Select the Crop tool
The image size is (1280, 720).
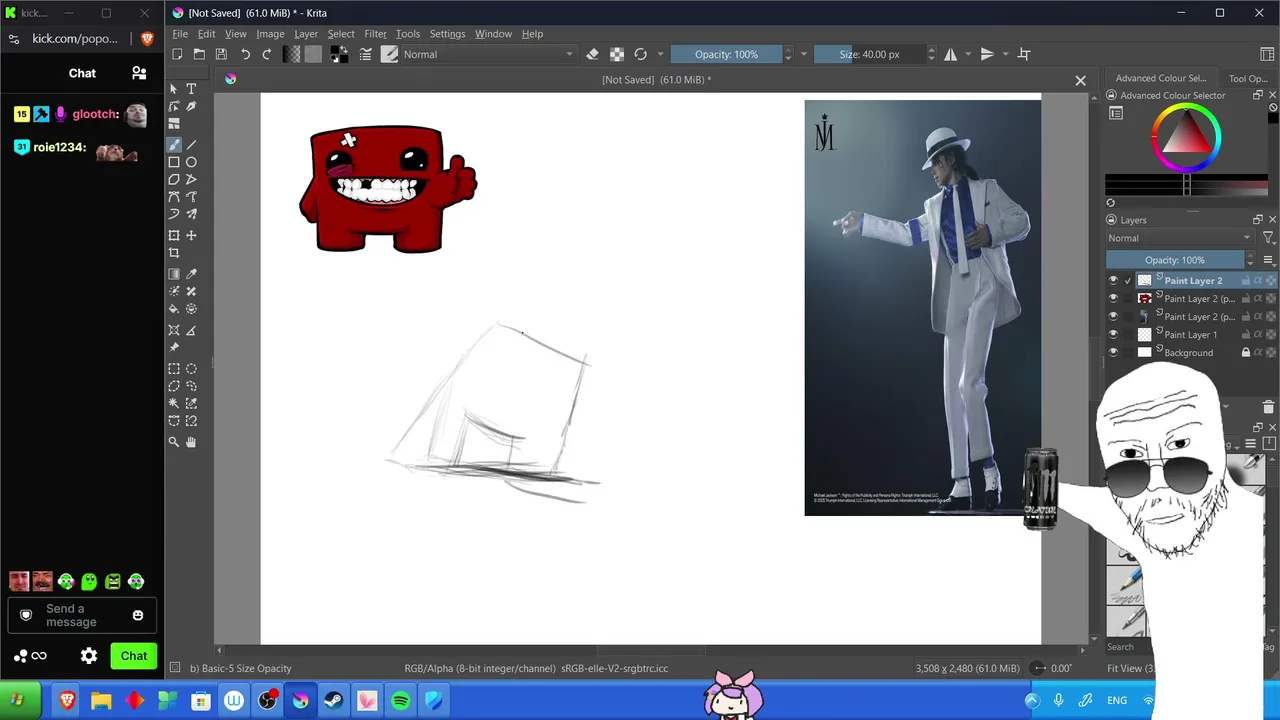coord(174,253)
